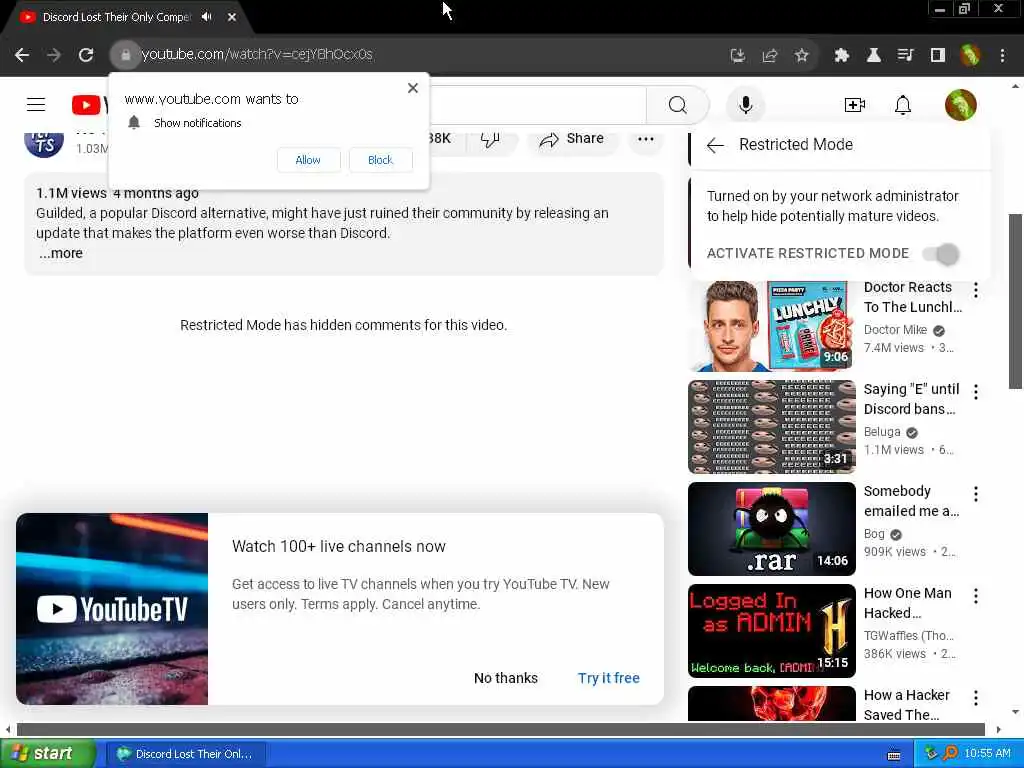Click the 10:55 AM taskbar clock
This screenshot has height=768, width=1024.
987,754
